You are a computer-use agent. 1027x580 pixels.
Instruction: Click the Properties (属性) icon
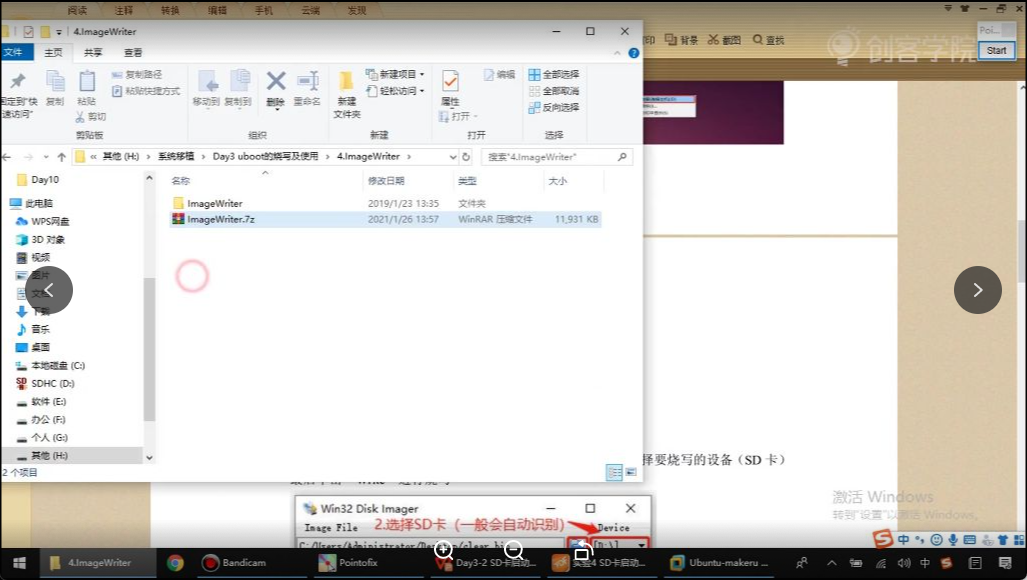pyautogui.click(x=450, y=82)
